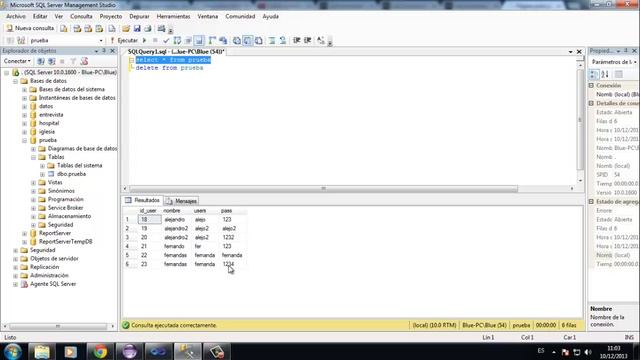The image size is (640, 360).
Task: Click the Object Explorer filter icon
Action: coord(73,61)
